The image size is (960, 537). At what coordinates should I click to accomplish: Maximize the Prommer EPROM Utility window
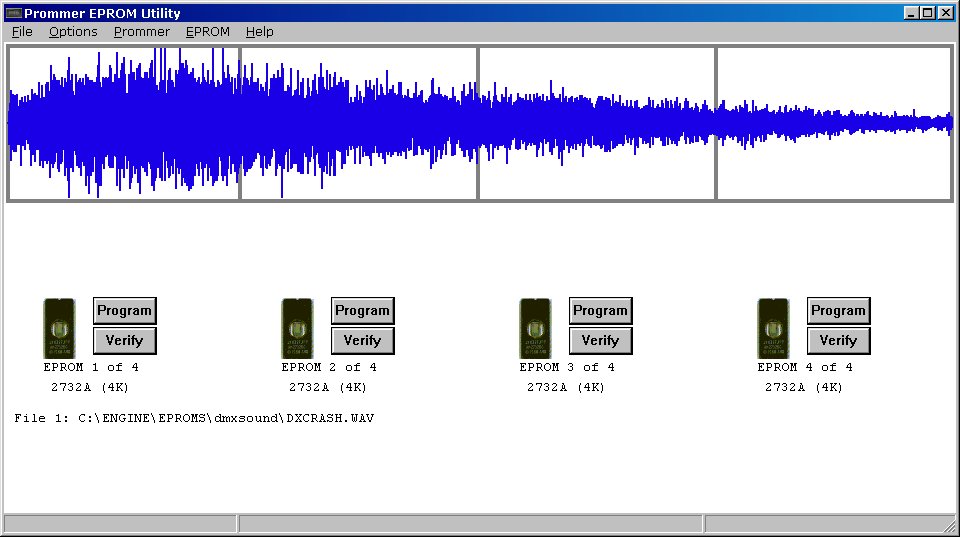(928, 13)
